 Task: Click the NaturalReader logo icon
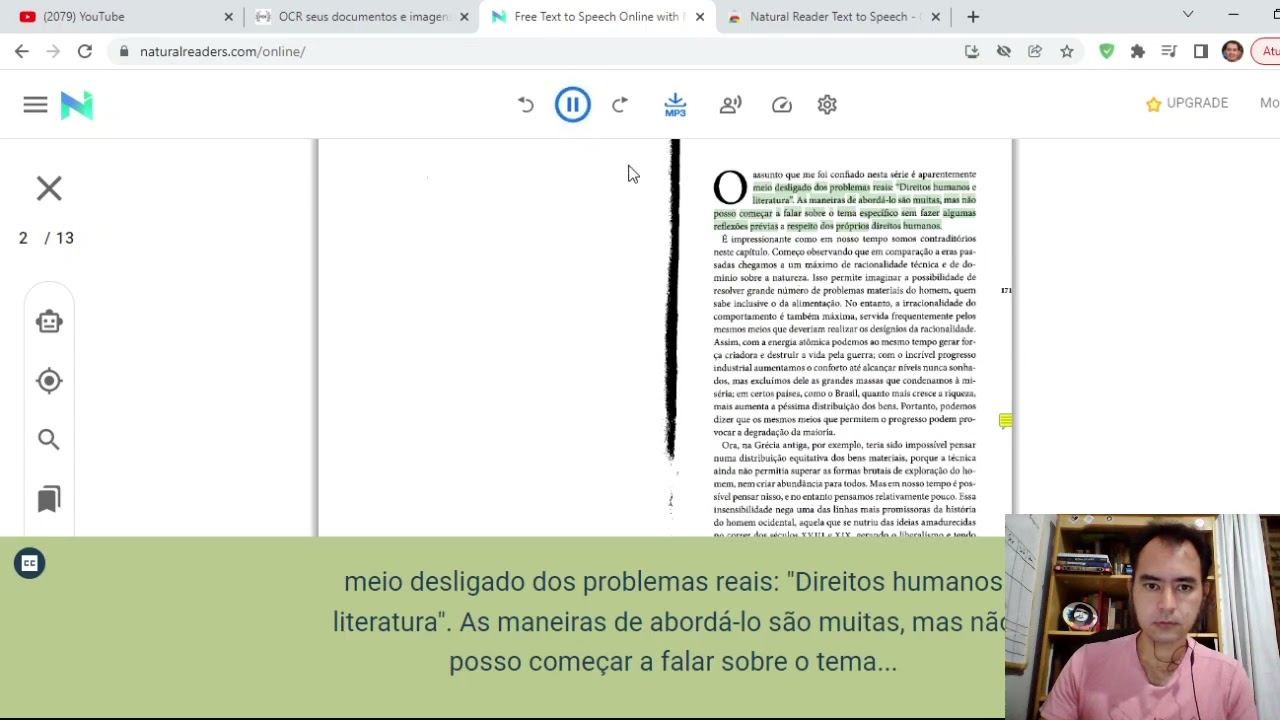point(77,104)
